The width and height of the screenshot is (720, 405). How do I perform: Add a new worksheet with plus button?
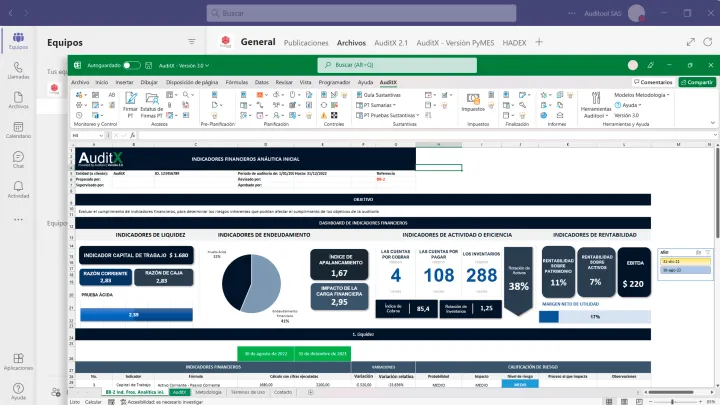pyautogui.click(x=310, y=392)
